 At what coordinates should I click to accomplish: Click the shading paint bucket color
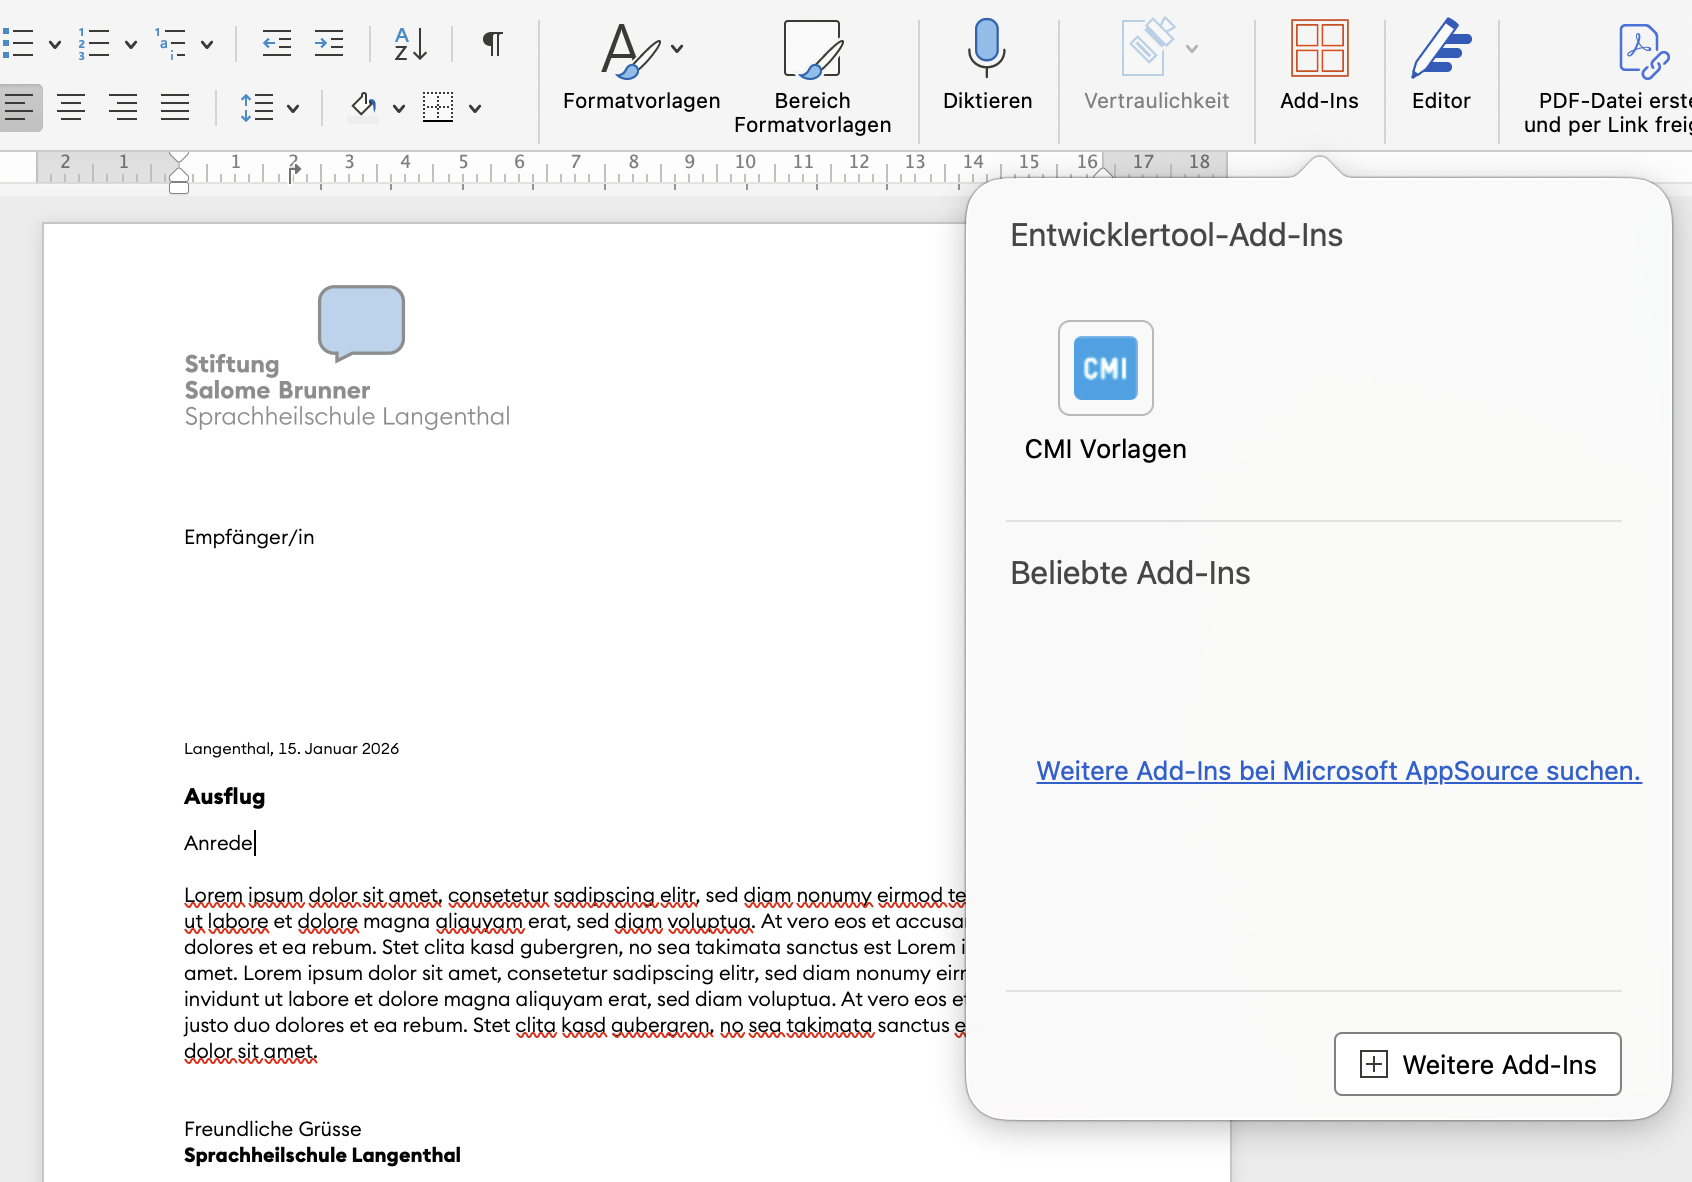[363, 106]
